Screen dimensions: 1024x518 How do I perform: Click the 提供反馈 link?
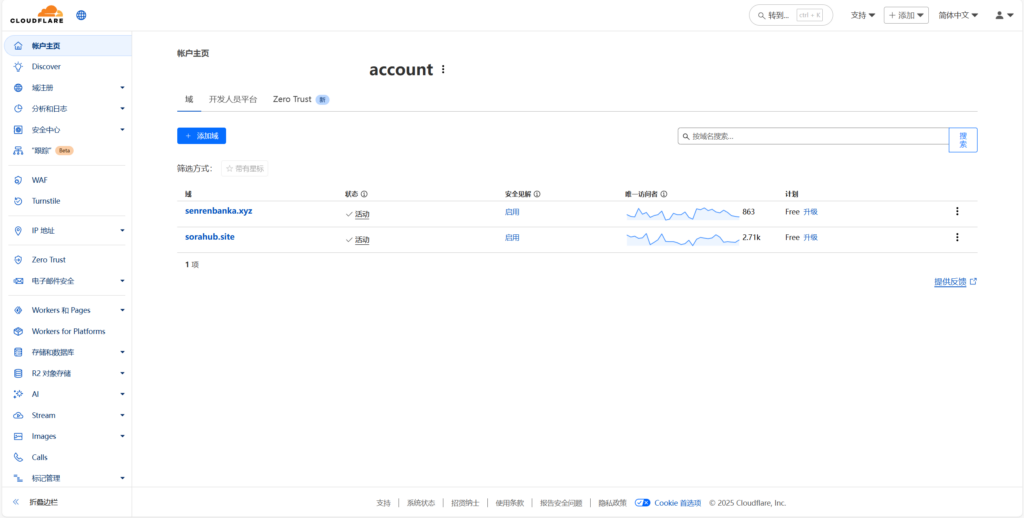pyautogui.click(x=955, y=282)
